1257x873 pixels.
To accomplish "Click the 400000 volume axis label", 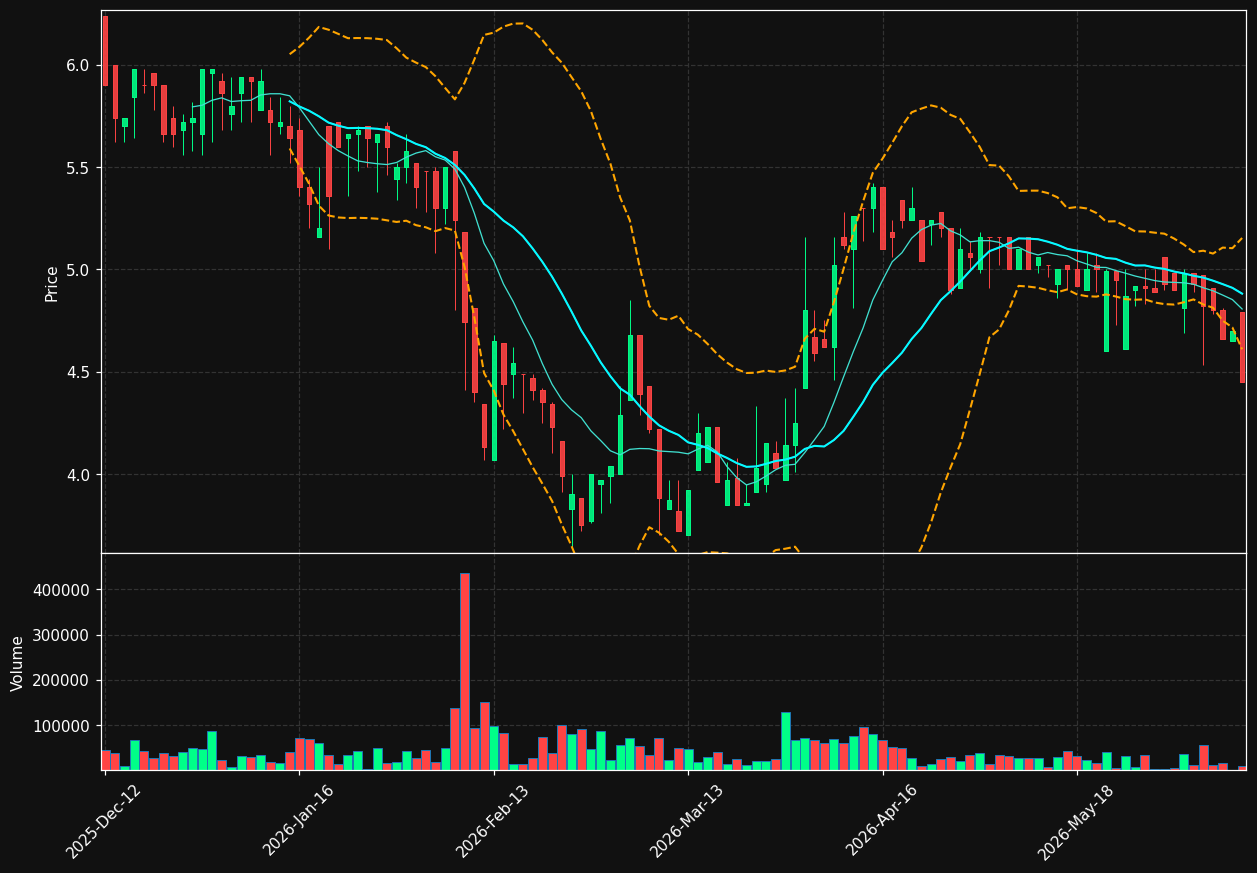I will click(x=64, y=590).
